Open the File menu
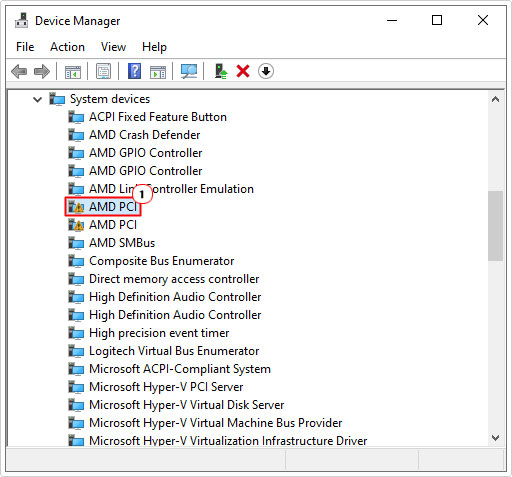Image resolution: width=512 pixels, height=477 pixels. (25, 47)
